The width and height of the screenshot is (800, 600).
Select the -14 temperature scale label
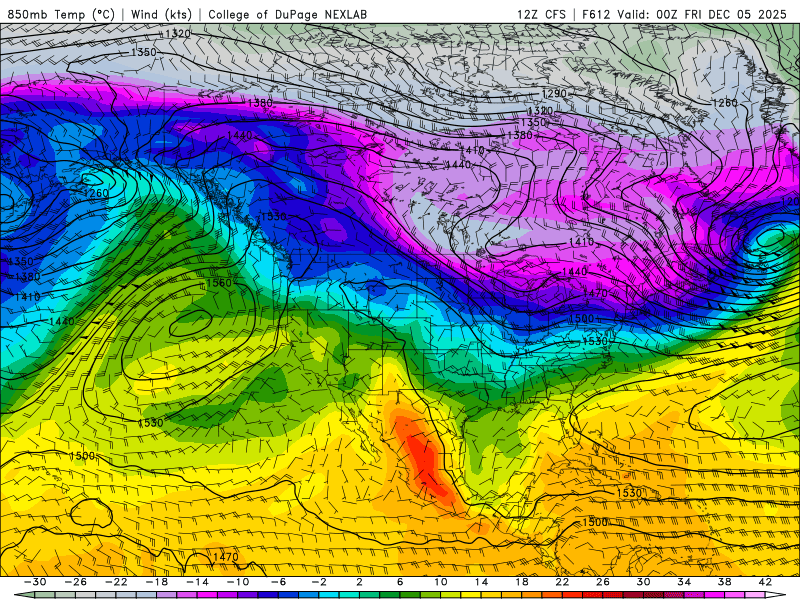(197, 582)
